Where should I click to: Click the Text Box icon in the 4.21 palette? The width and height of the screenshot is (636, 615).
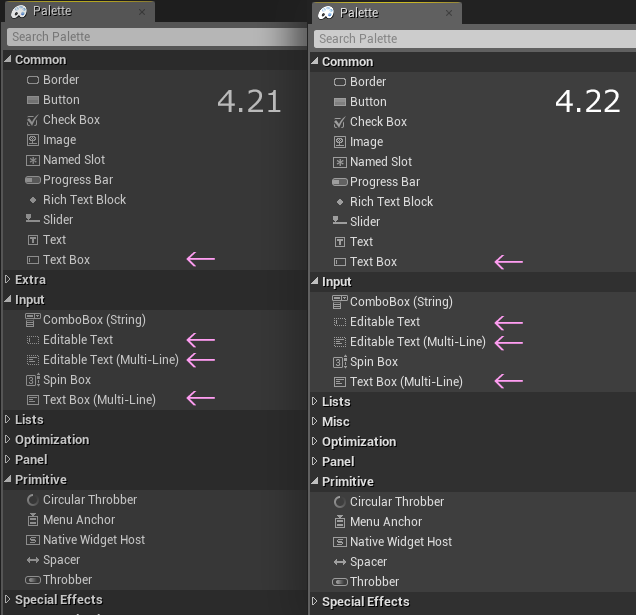coord(33,260)
